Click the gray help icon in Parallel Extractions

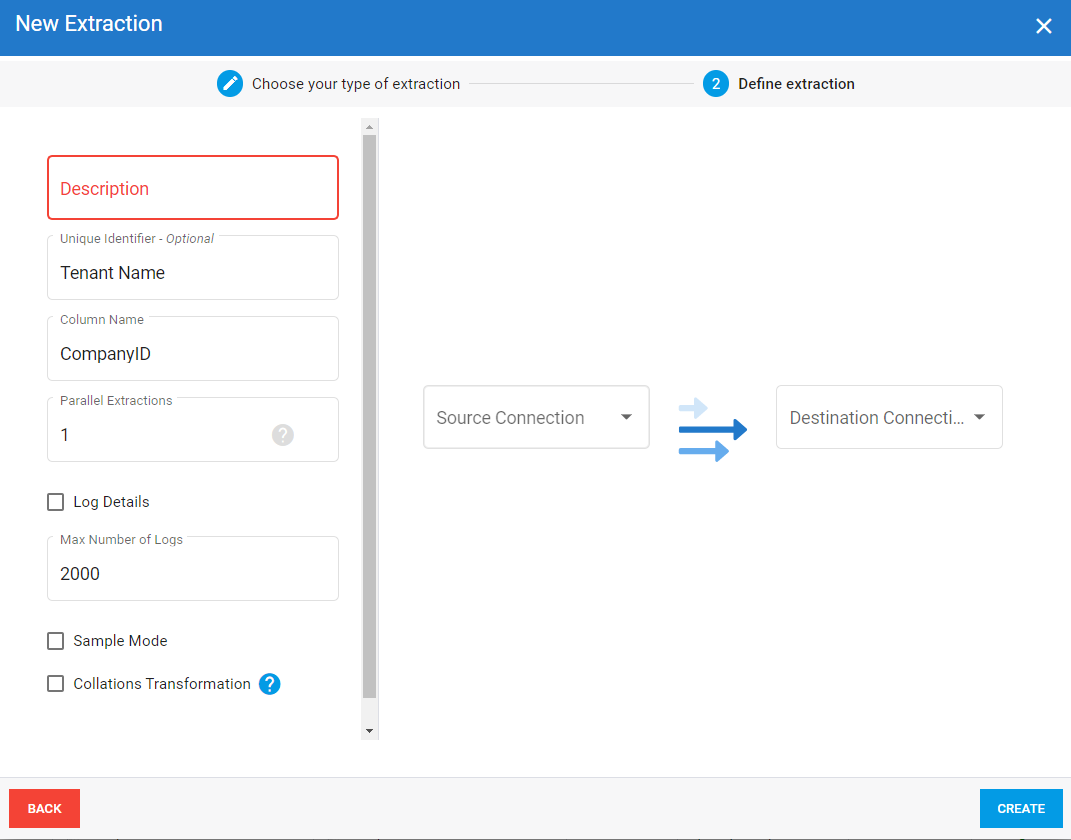(282, 435)
